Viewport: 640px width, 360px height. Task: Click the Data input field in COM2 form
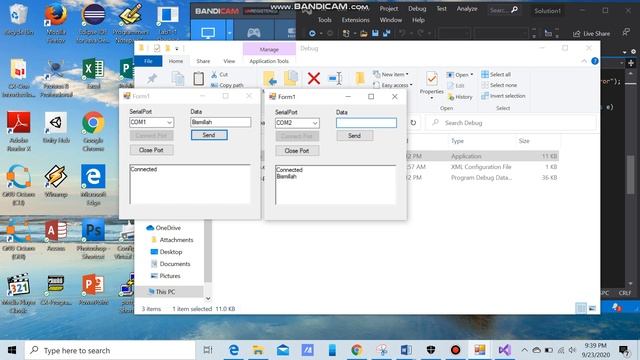[366, 122]
